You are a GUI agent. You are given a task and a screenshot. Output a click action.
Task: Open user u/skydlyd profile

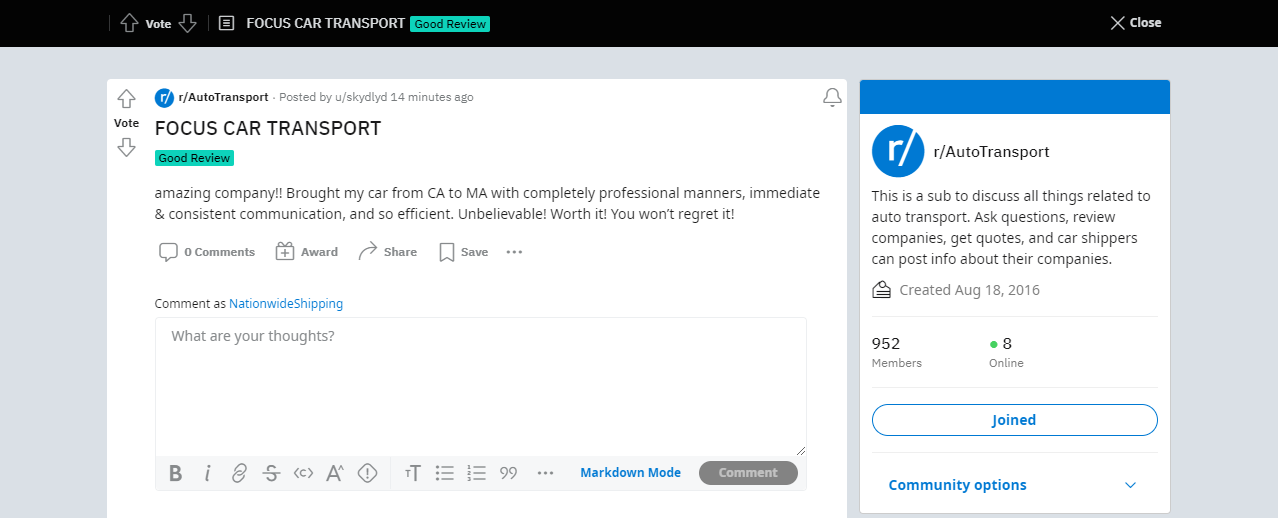click(361, 97)
